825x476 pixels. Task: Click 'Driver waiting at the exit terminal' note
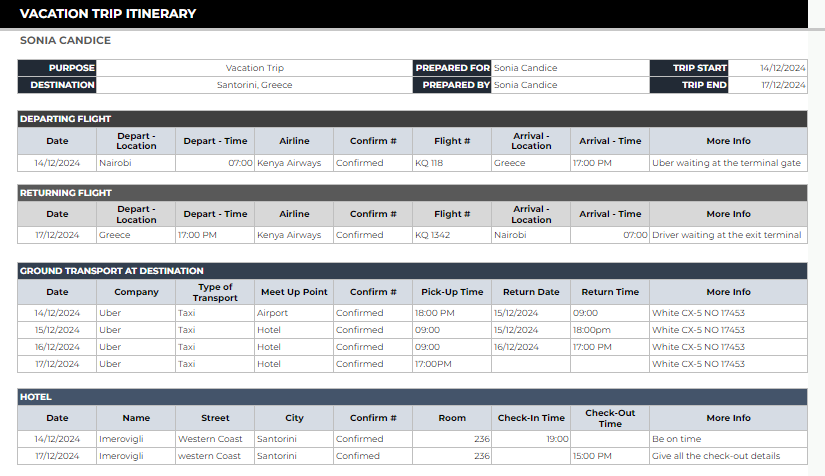pyautogui.click(x=727, y=235)
